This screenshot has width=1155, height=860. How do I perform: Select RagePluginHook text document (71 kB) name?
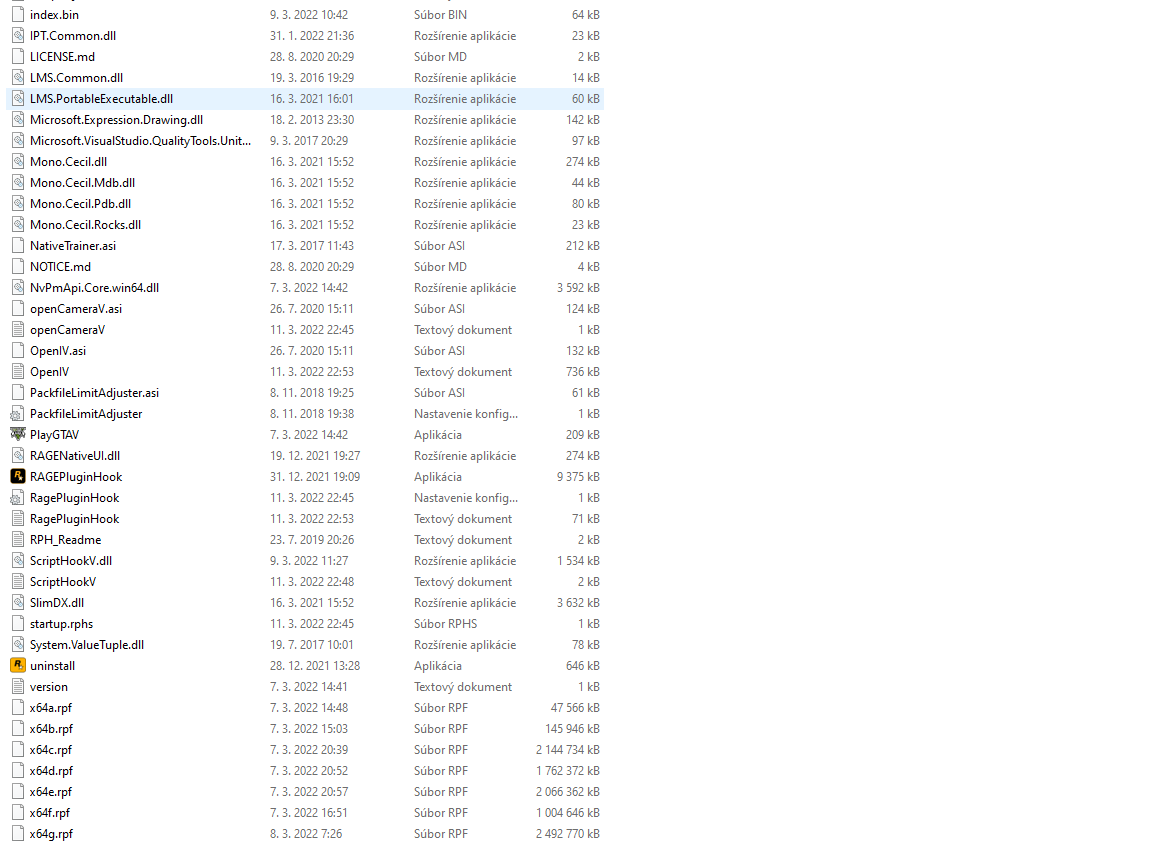click(74, 519)
